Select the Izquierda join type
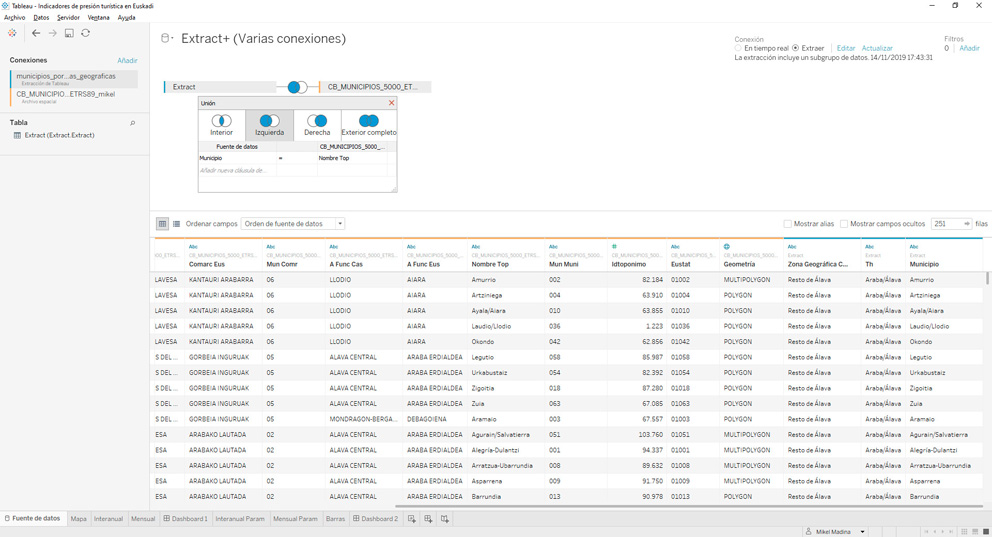 click(x=270, y=125)
